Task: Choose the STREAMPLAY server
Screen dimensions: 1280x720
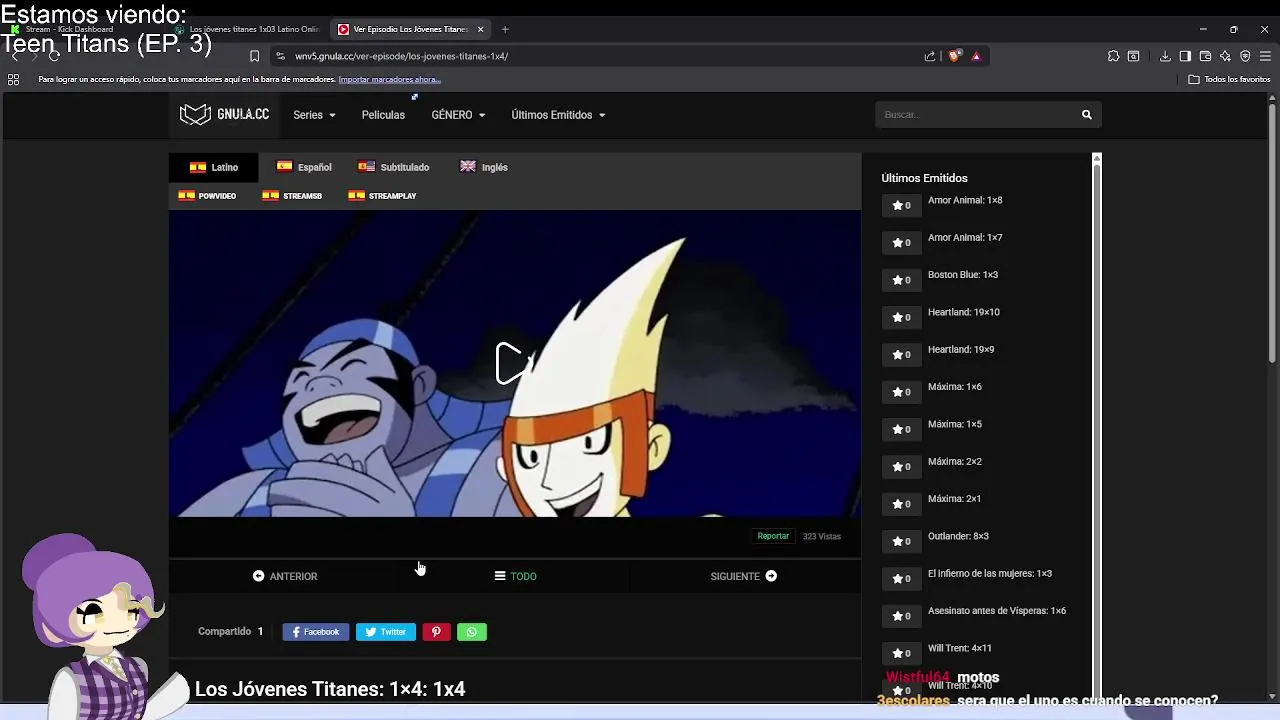Action: (x=382, y=196)
